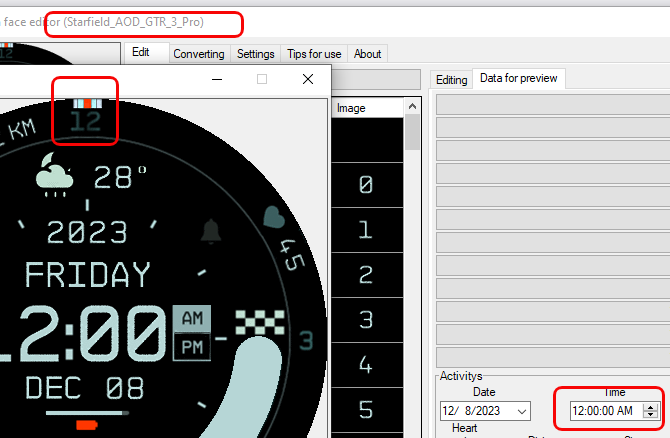Open the Date picker dropdown arrow

(522, 412)
